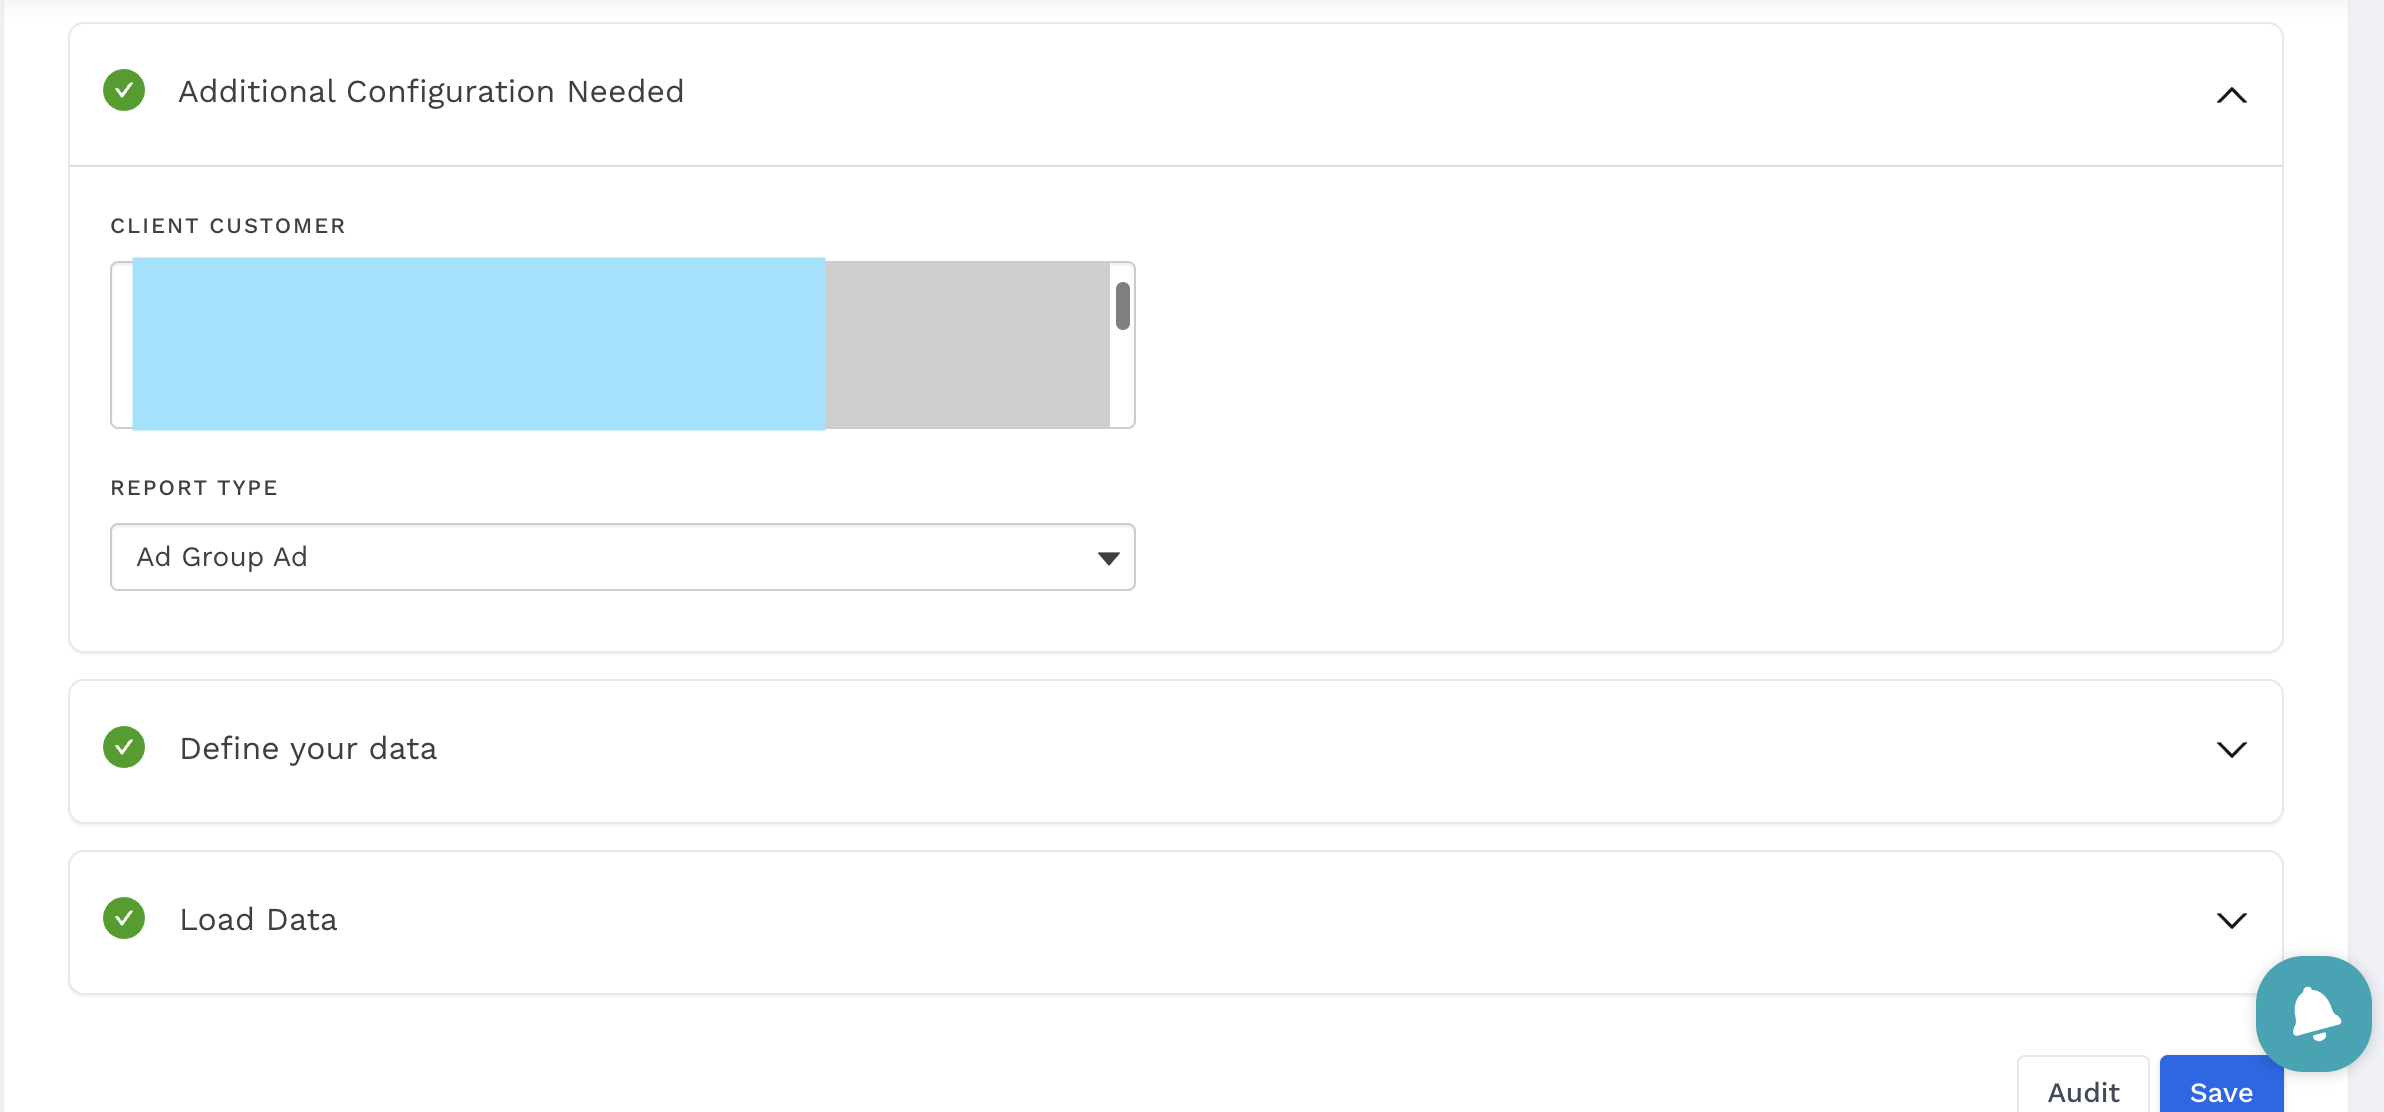This screenshot has width=2384, height=1112.
Task: Click the Load Data section title
Action: [258, 919]
